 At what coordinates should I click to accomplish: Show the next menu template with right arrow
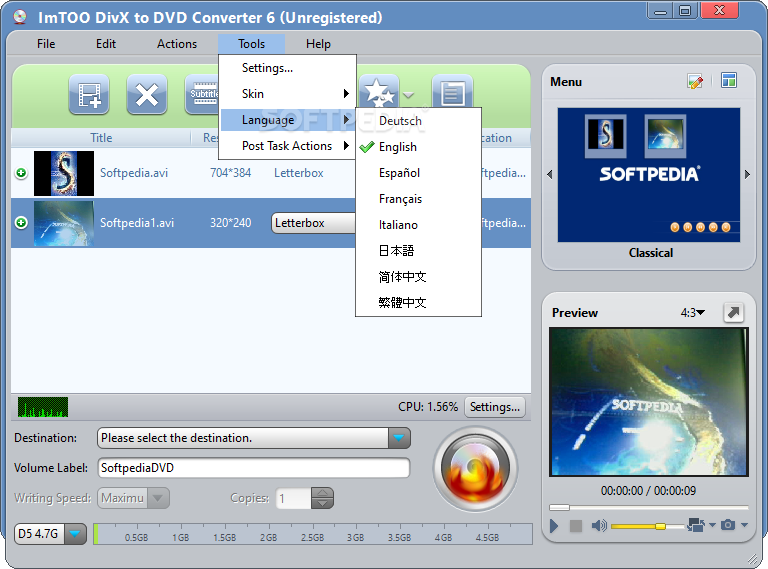pos(747,174)
